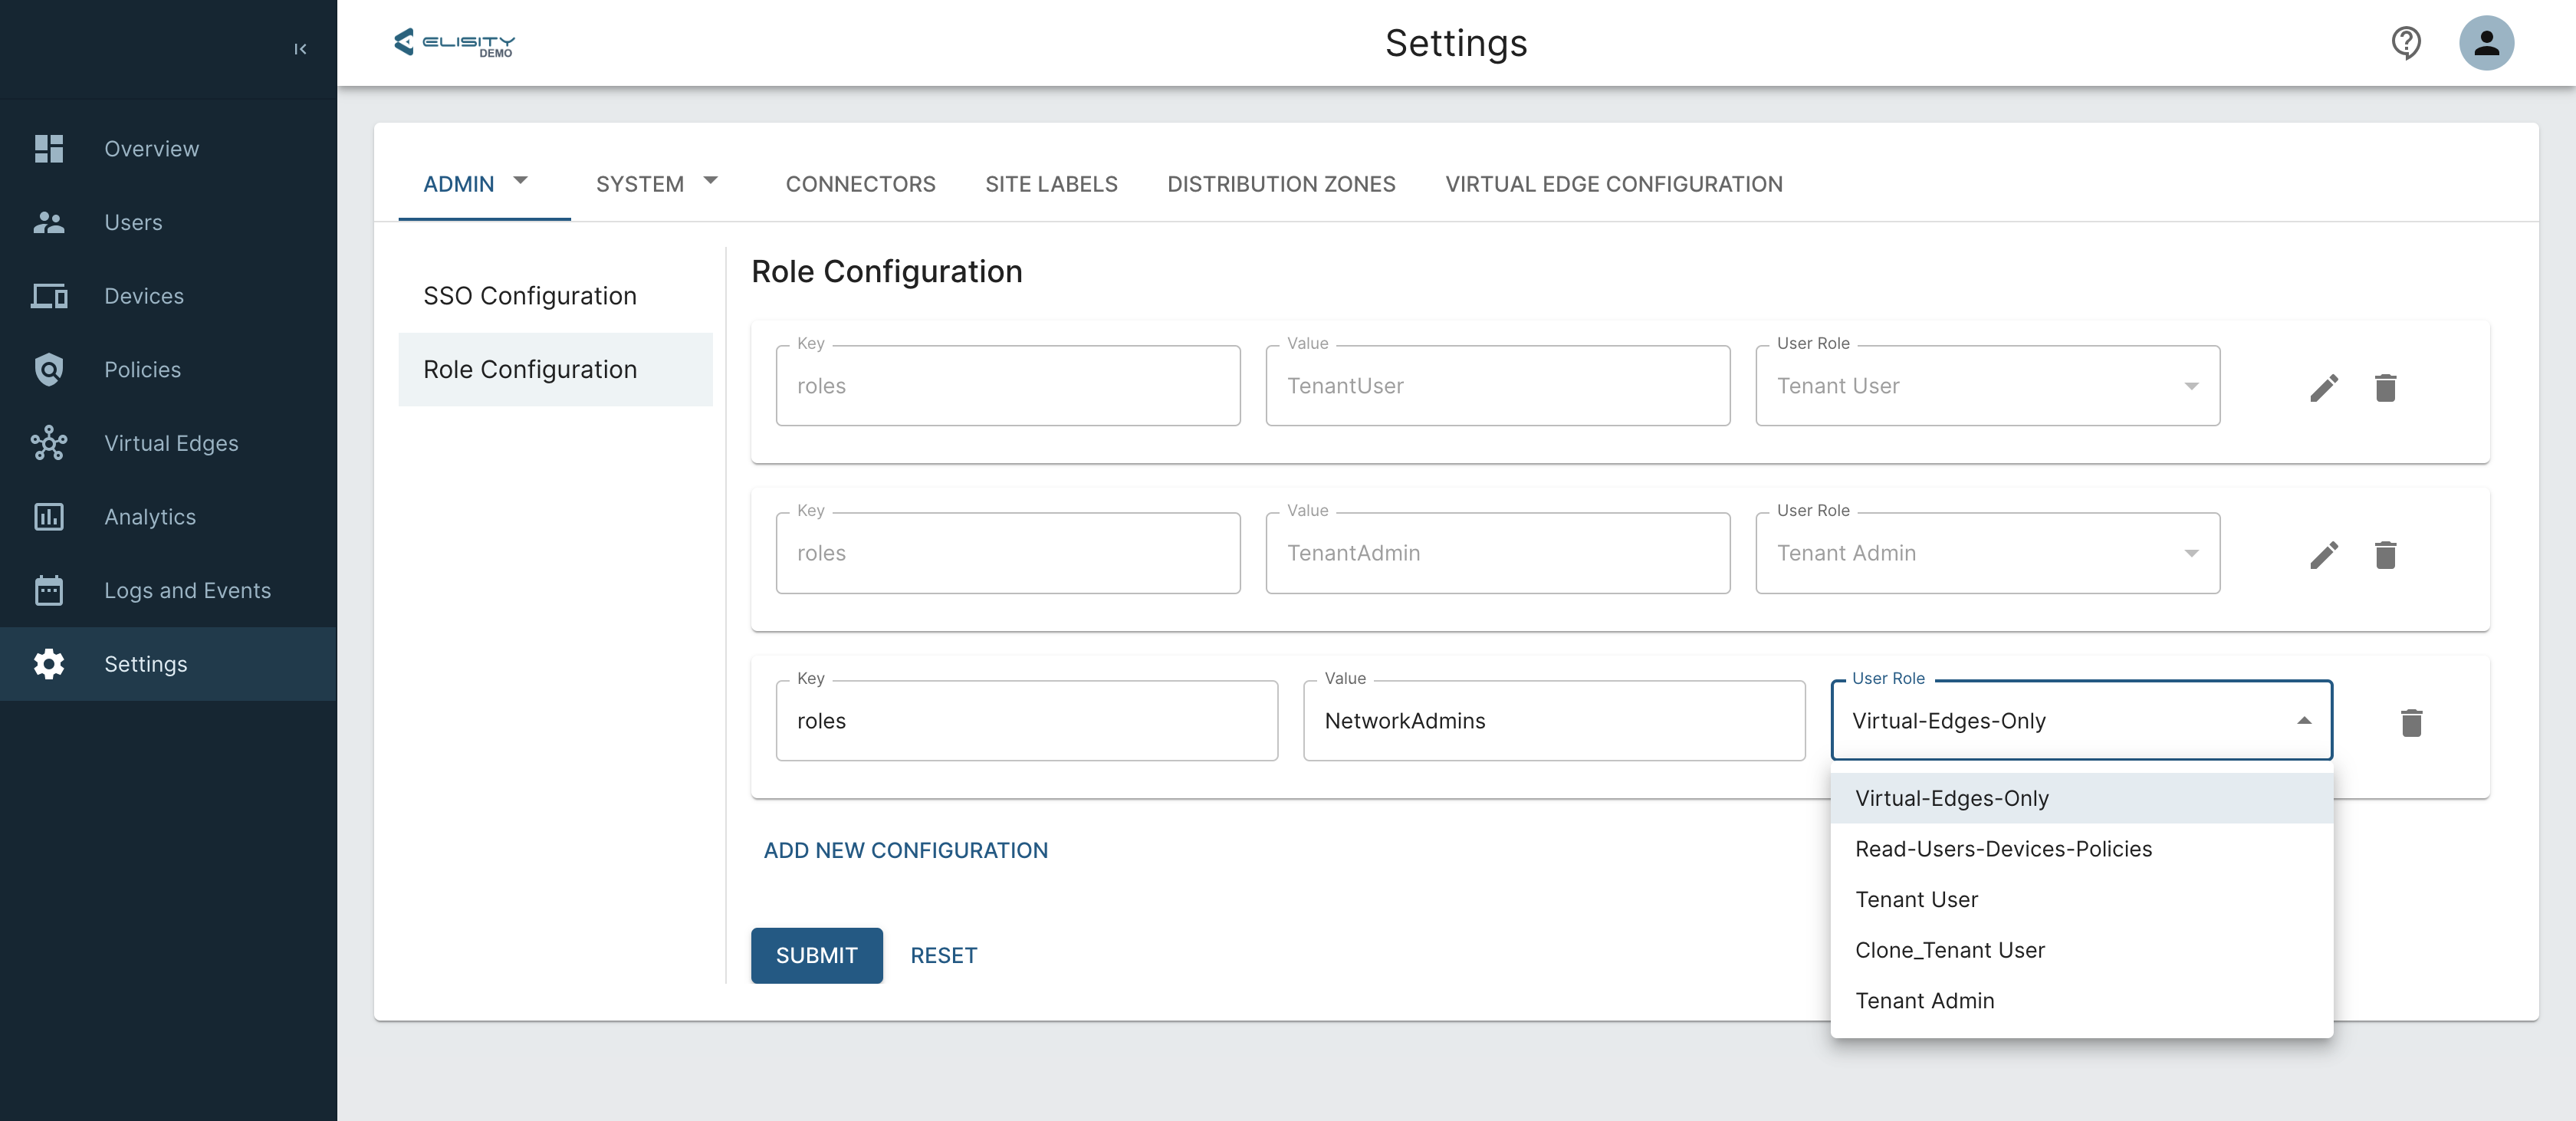
Task: Open Analytics from the sidebar
Action: 150,517
